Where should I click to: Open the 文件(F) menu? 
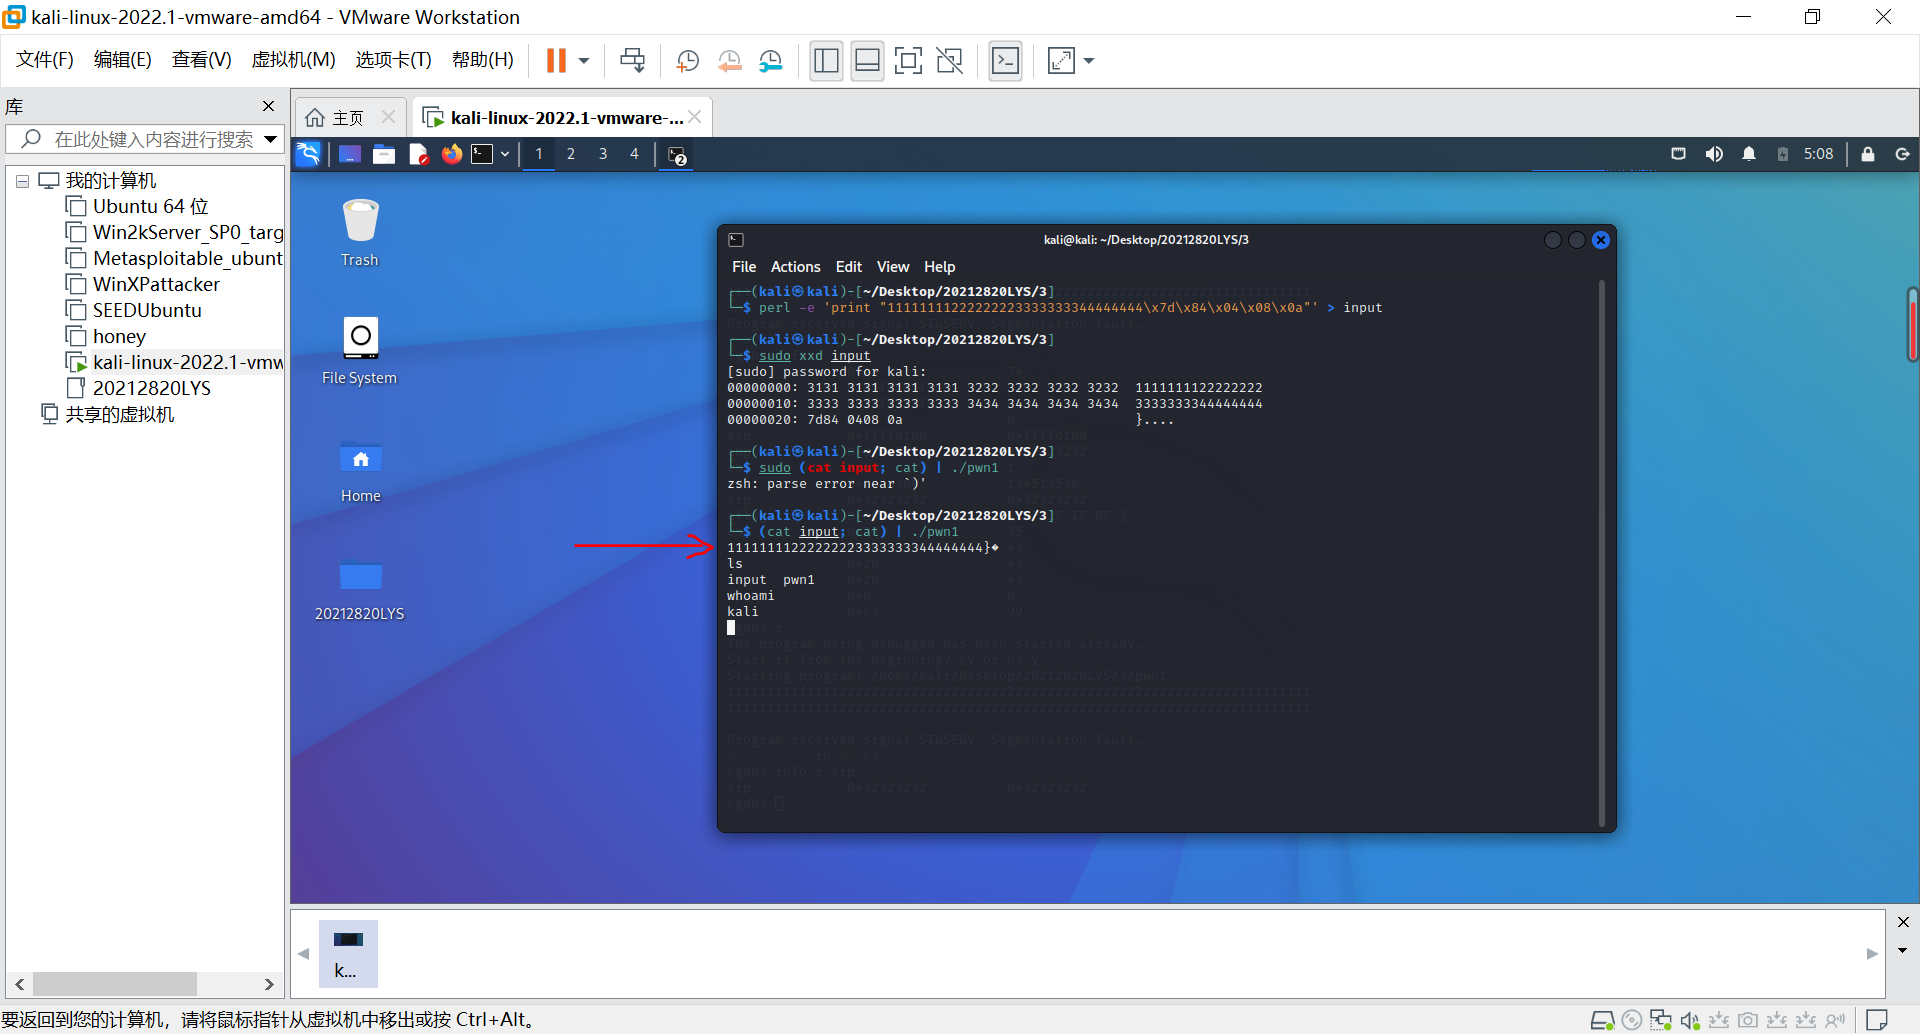(x=45, y=60)
